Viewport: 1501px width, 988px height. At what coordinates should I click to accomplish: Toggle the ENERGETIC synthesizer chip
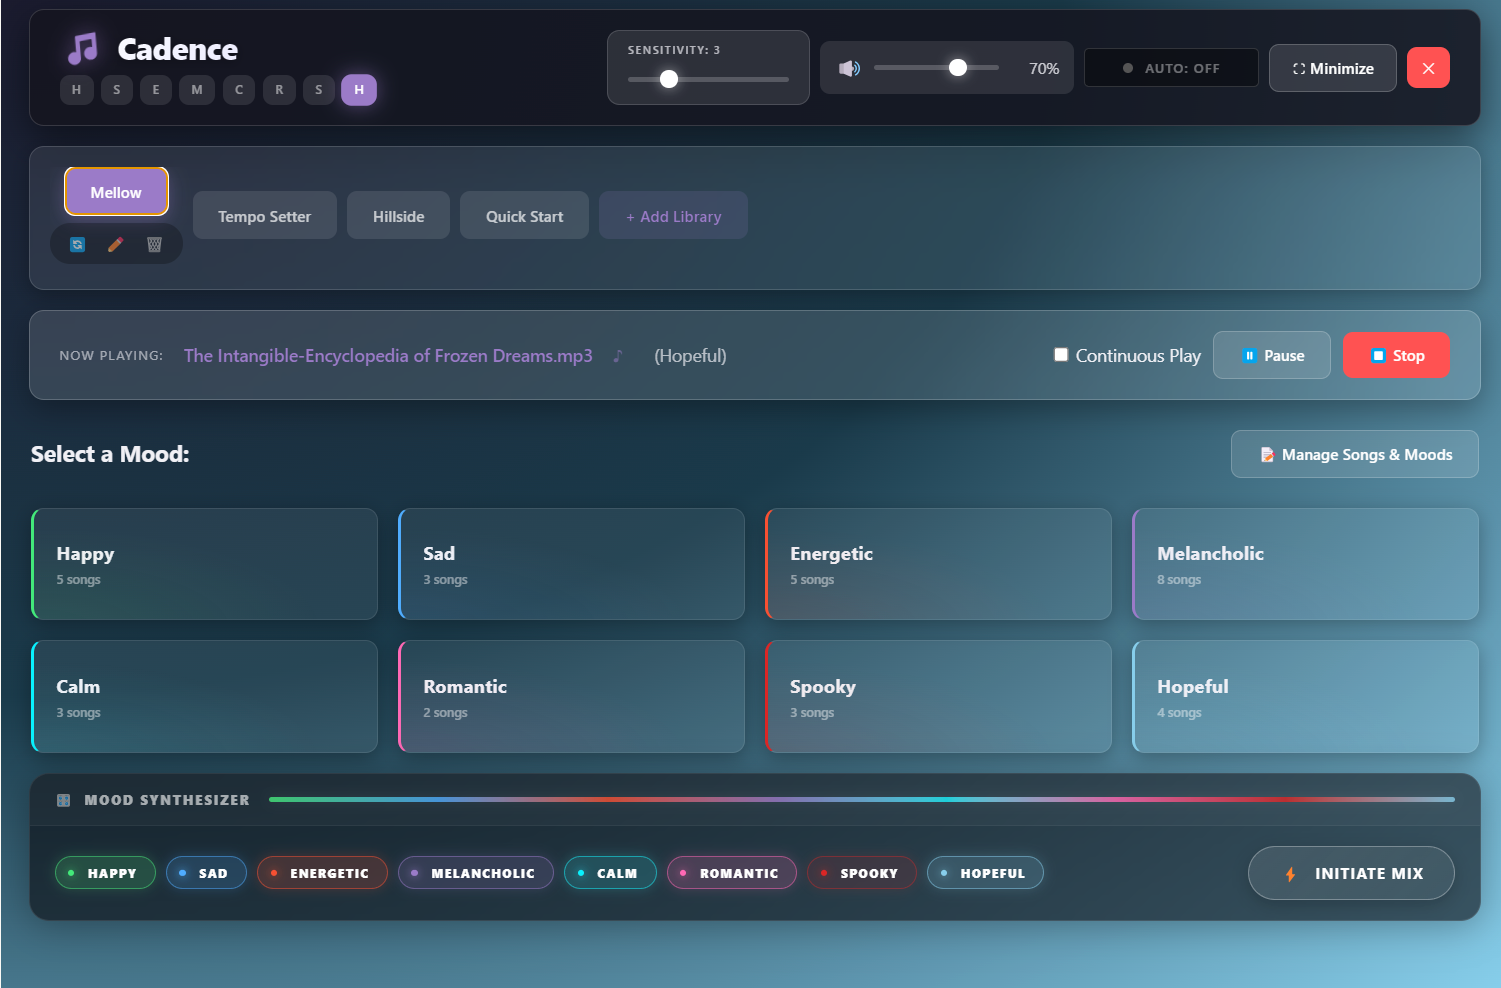coord(322,873)
